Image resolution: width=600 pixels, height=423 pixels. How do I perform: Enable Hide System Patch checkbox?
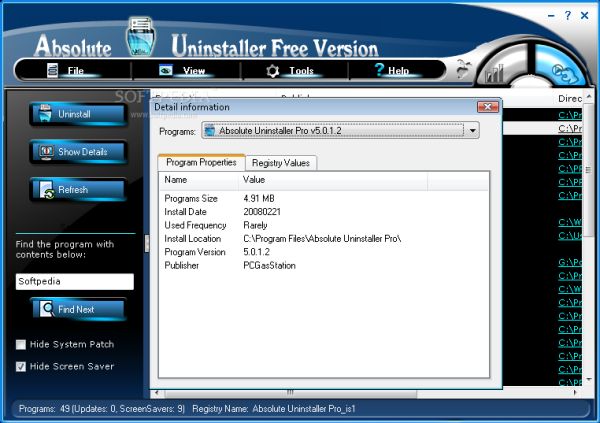(x=21, y=345)
